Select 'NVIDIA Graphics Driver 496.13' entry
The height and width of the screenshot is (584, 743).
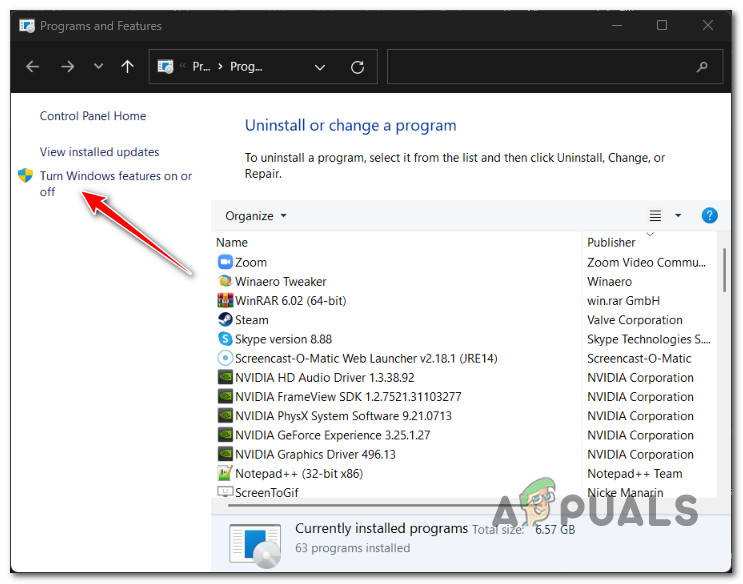click(315, 454)
